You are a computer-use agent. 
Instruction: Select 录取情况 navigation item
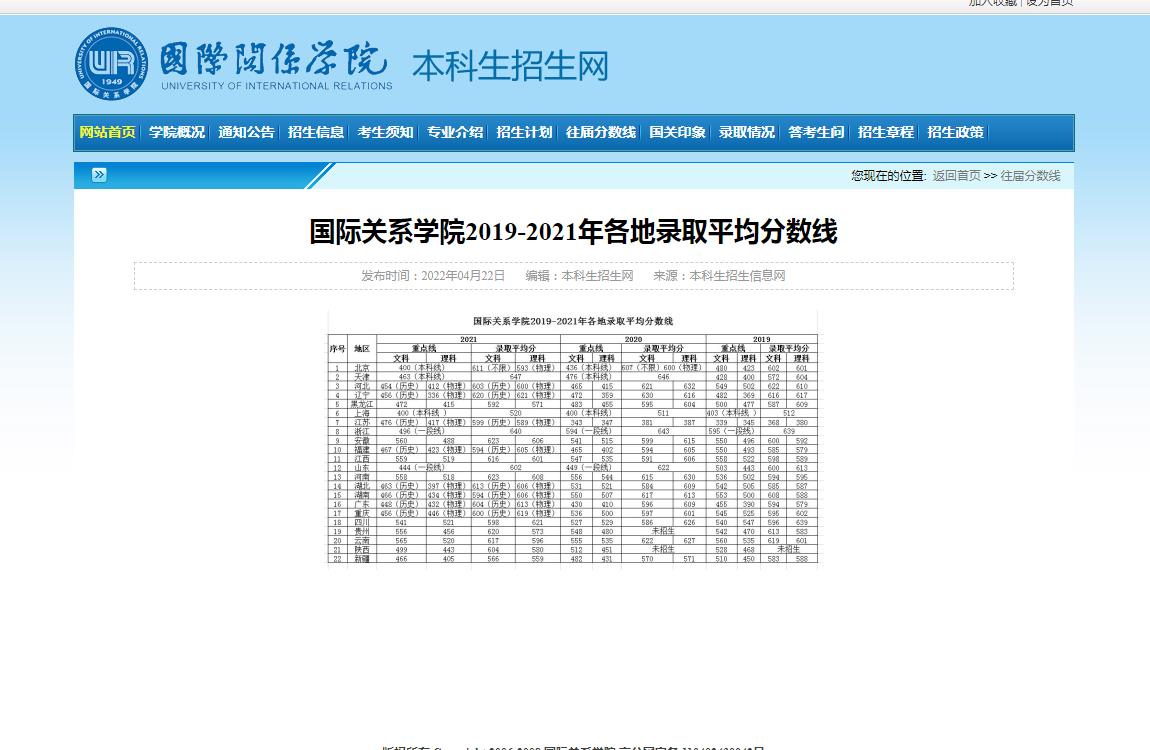click(747, 133)
